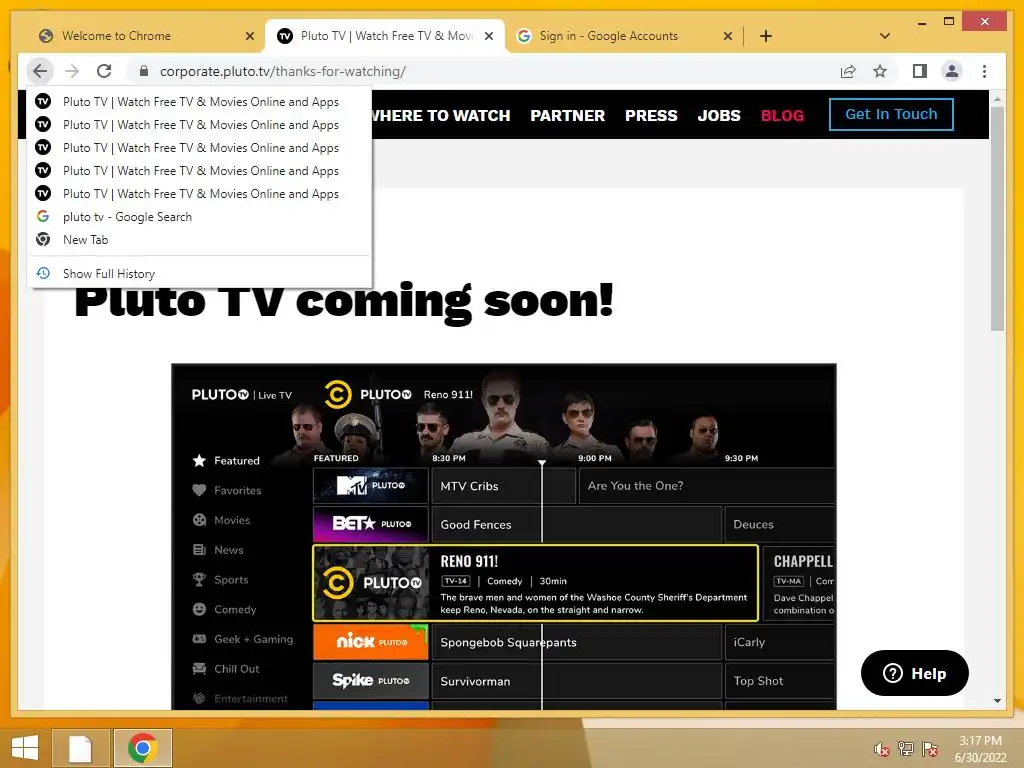Screen dimensions: 1024x768
Task: Click the scrollbar down arrow
Action: pos(997,701)
